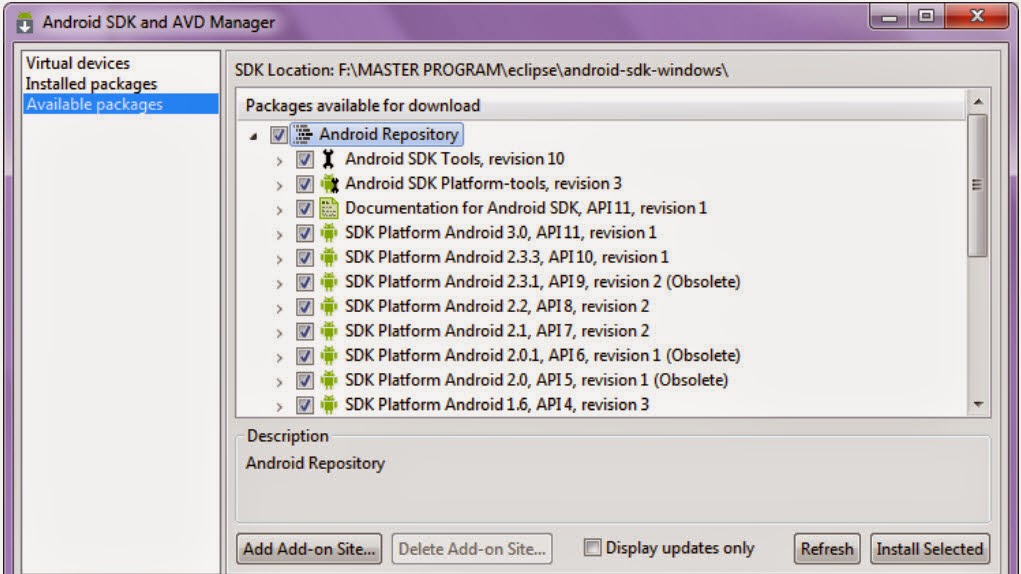The image size is (1021, 574).
Task: Click android icon for Android 2.2 API 8
Action: [x=329, y=307]
